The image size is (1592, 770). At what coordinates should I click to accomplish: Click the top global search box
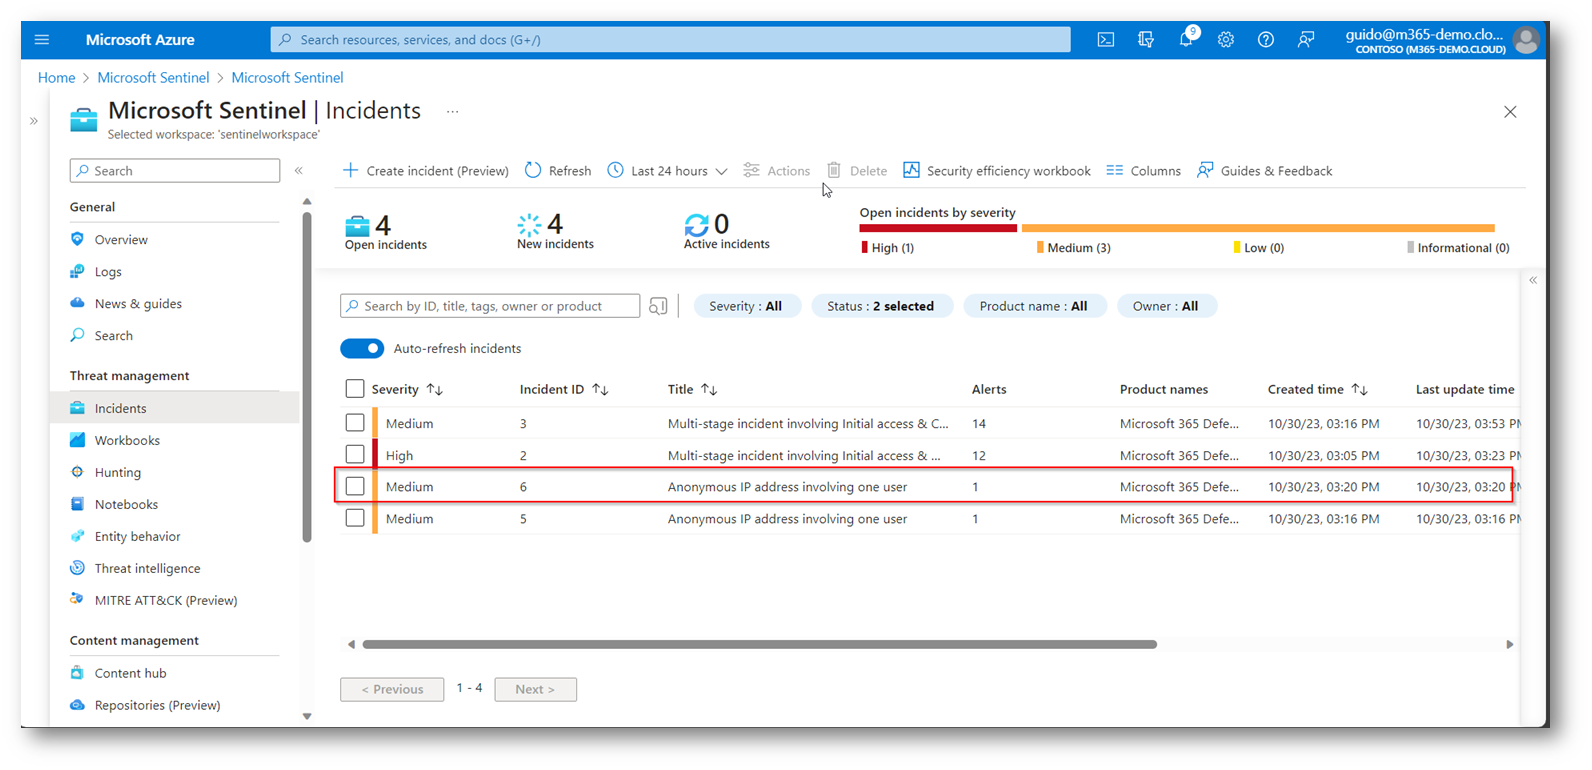pyautogui.click(x=670, y=40)
